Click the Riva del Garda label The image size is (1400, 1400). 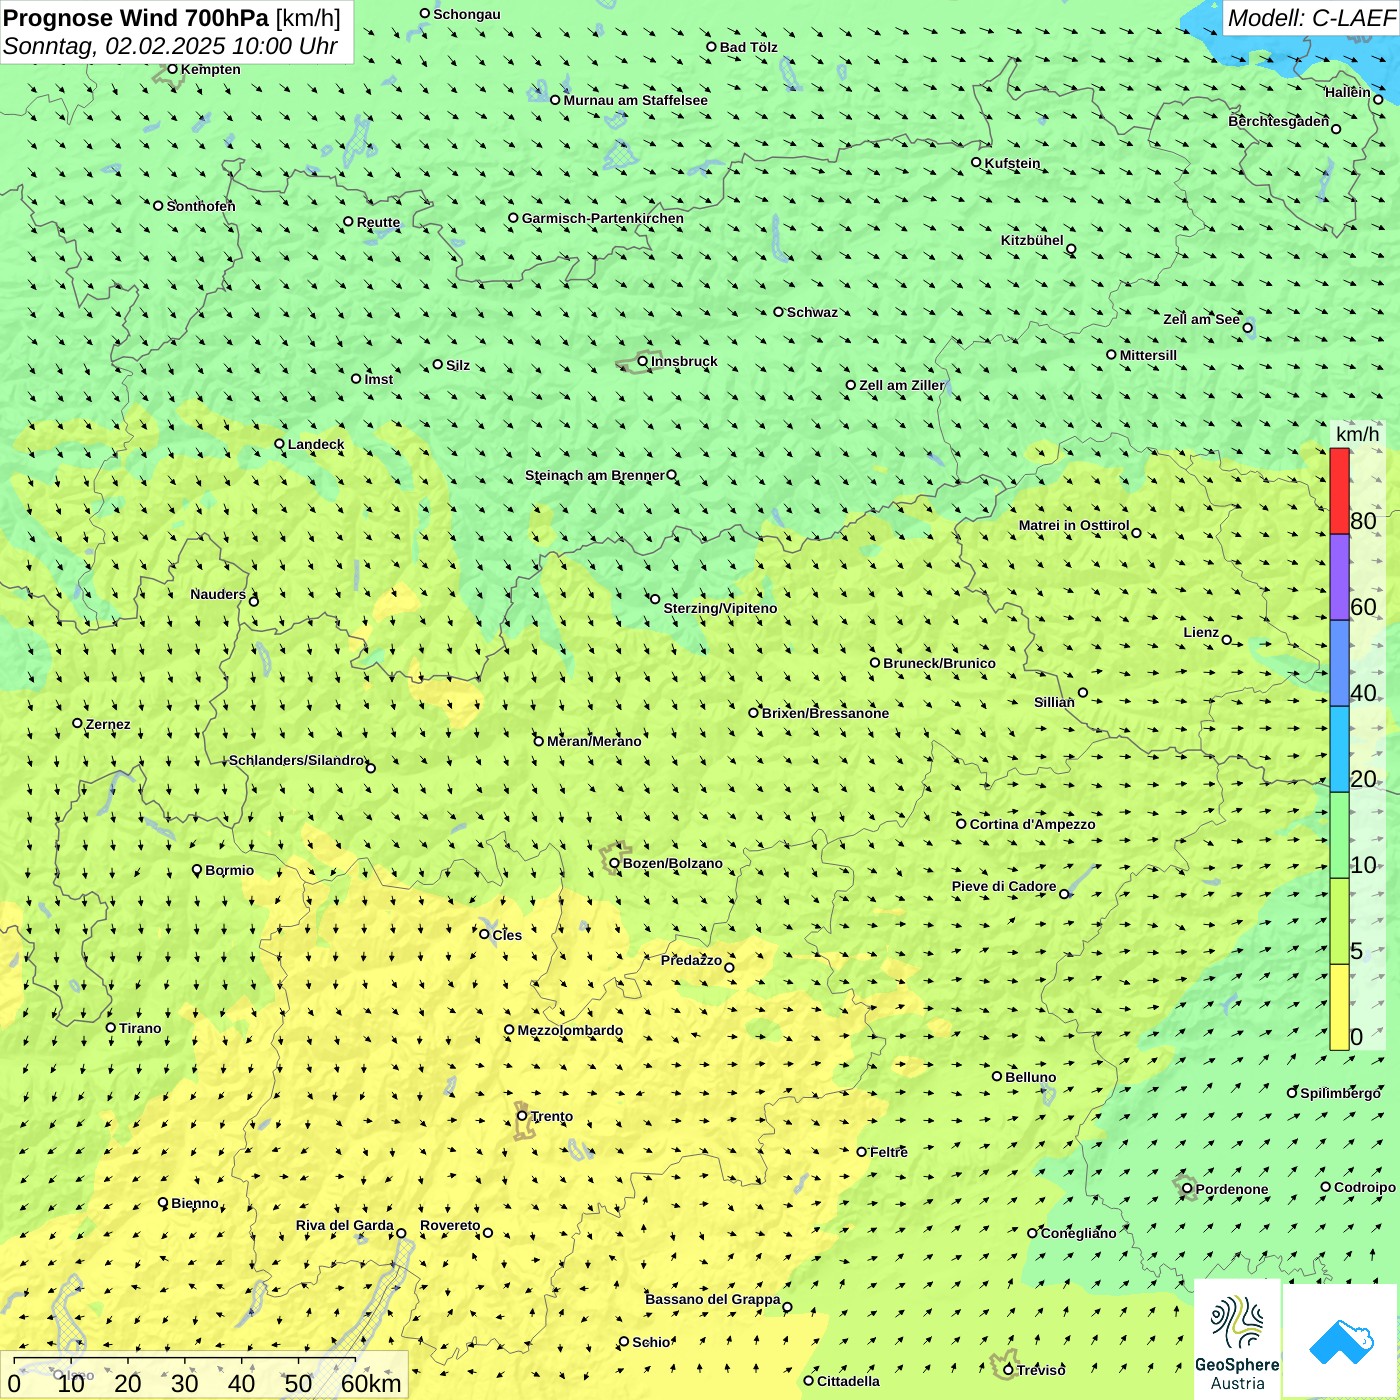click(344, 1225)
